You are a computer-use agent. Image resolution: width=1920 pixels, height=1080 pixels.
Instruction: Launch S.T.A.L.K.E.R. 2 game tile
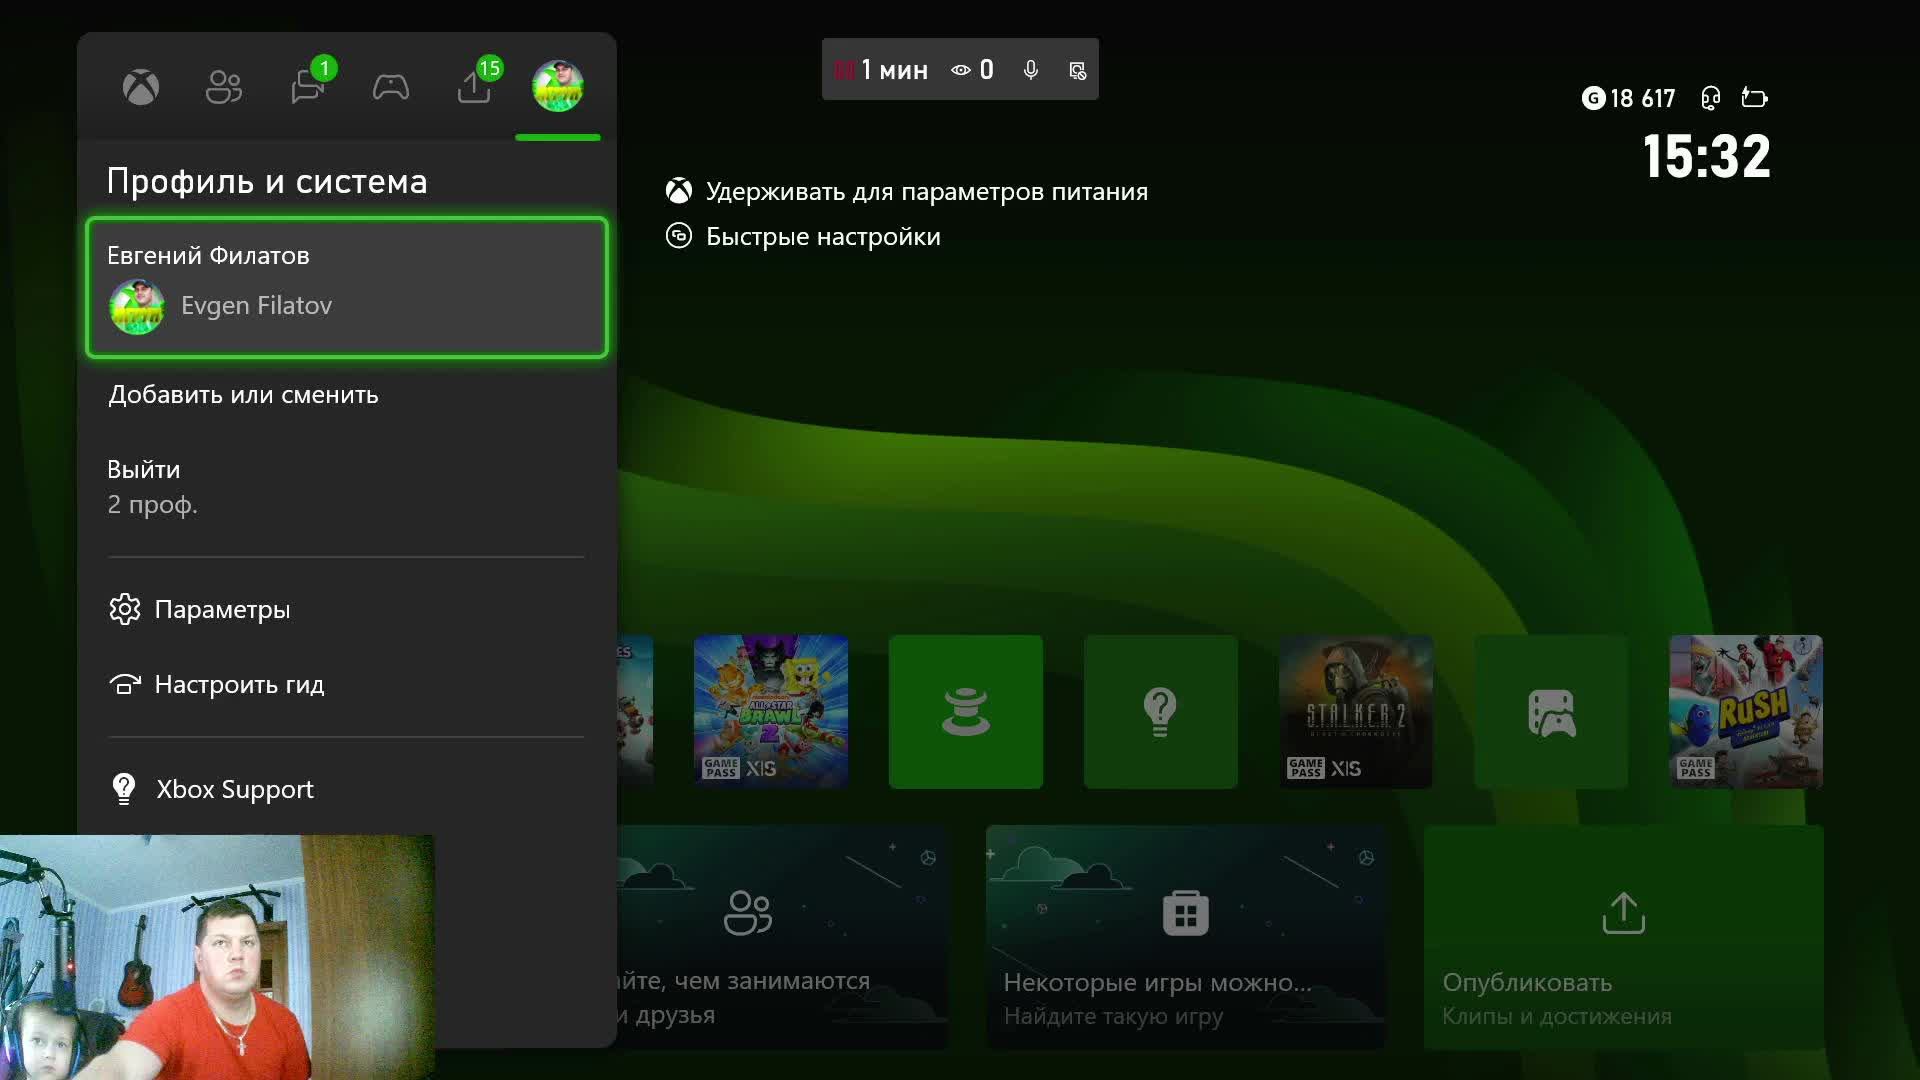pyautogui.click(x=1355, y=711)
